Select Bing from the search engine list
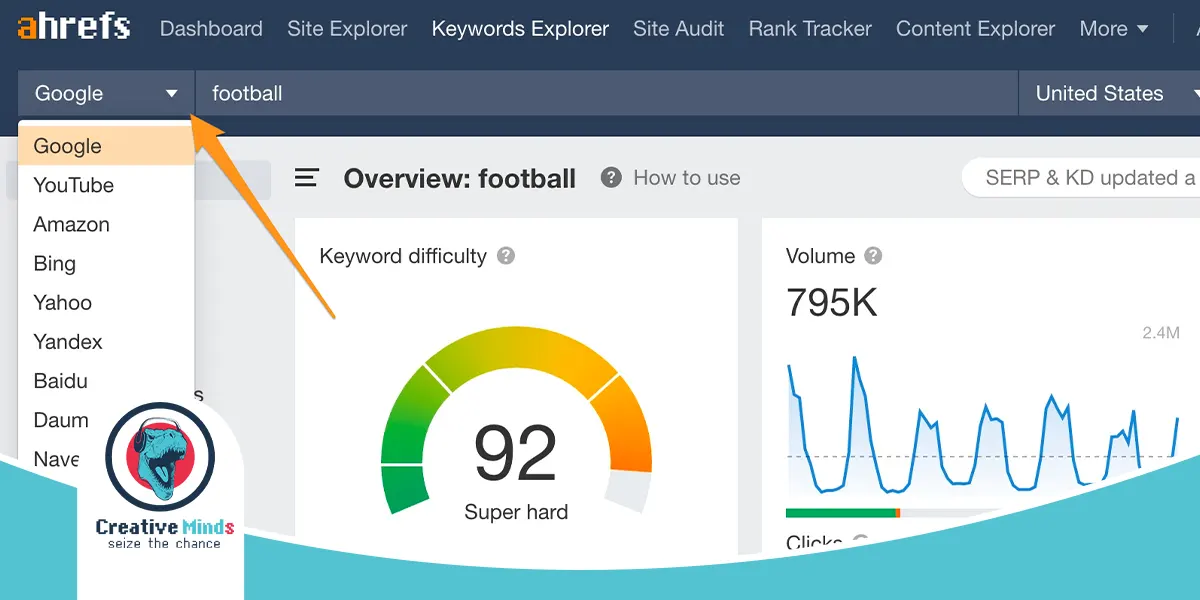 pos(55,263)
